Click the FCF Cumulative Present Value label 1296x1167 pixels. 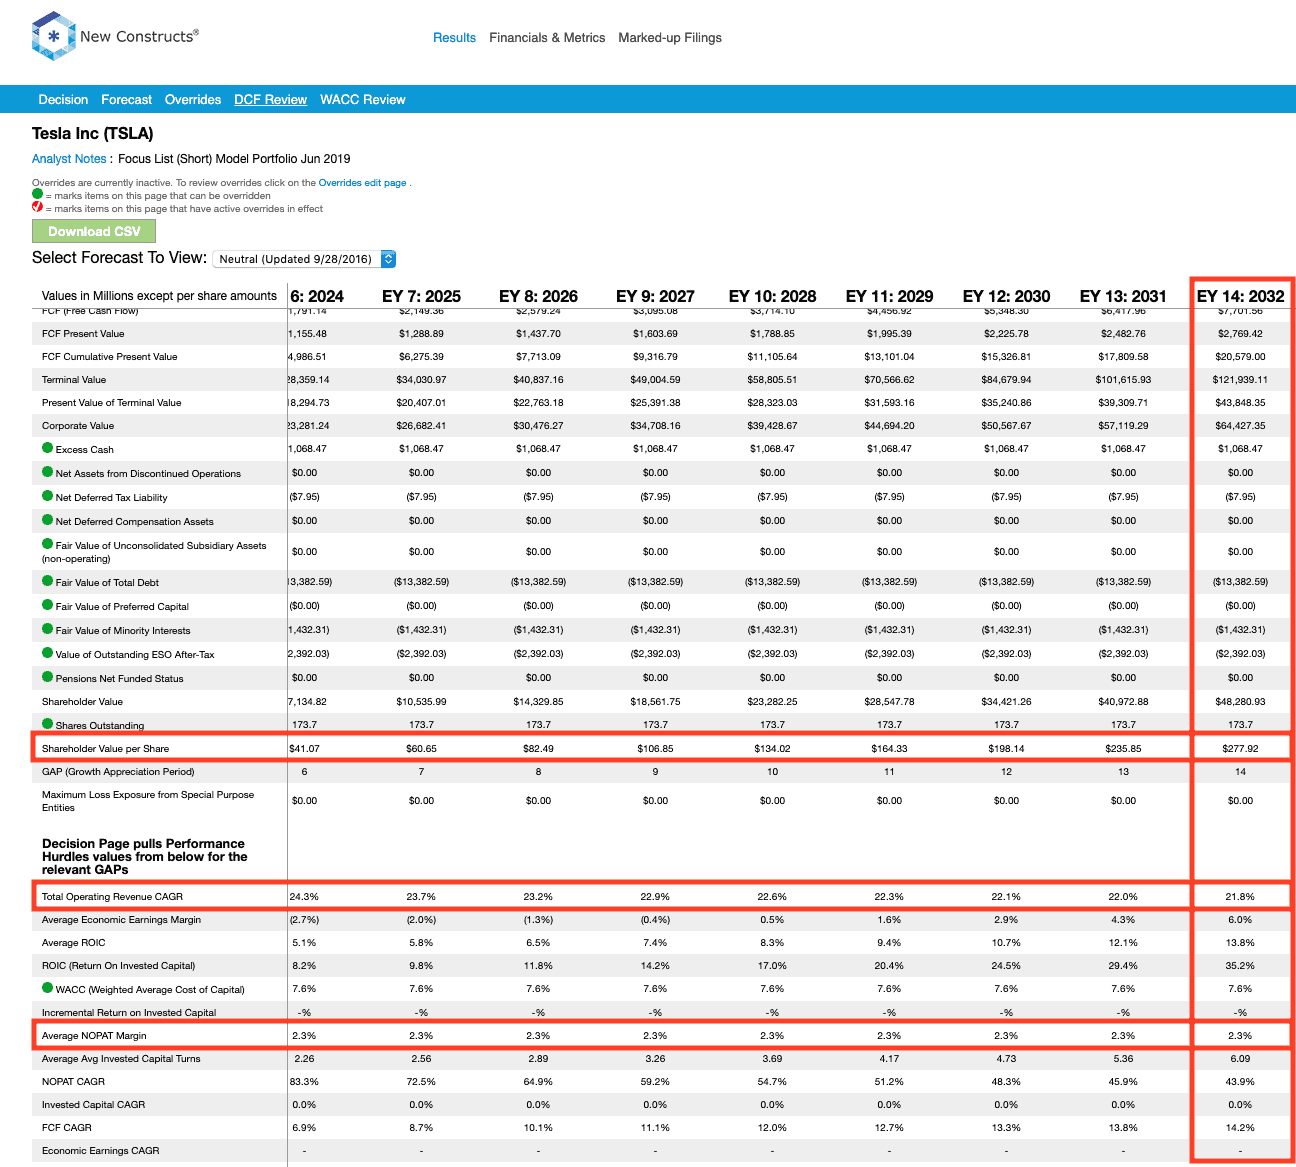(109, 356)
